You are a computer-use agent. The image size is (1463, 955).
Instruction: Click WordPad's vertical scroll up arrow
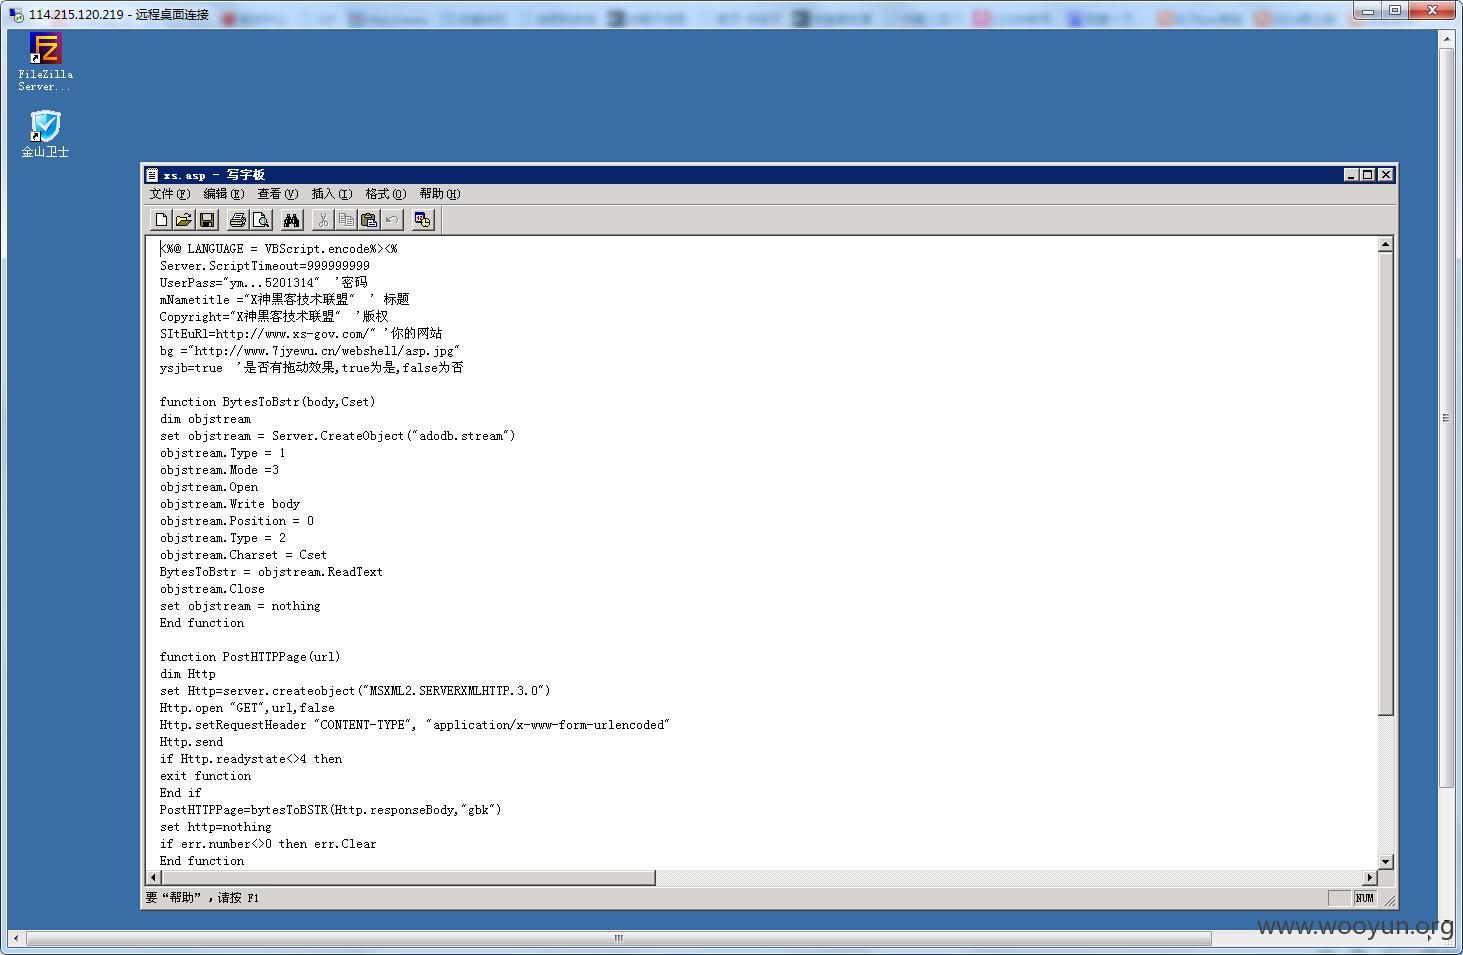1385,245
